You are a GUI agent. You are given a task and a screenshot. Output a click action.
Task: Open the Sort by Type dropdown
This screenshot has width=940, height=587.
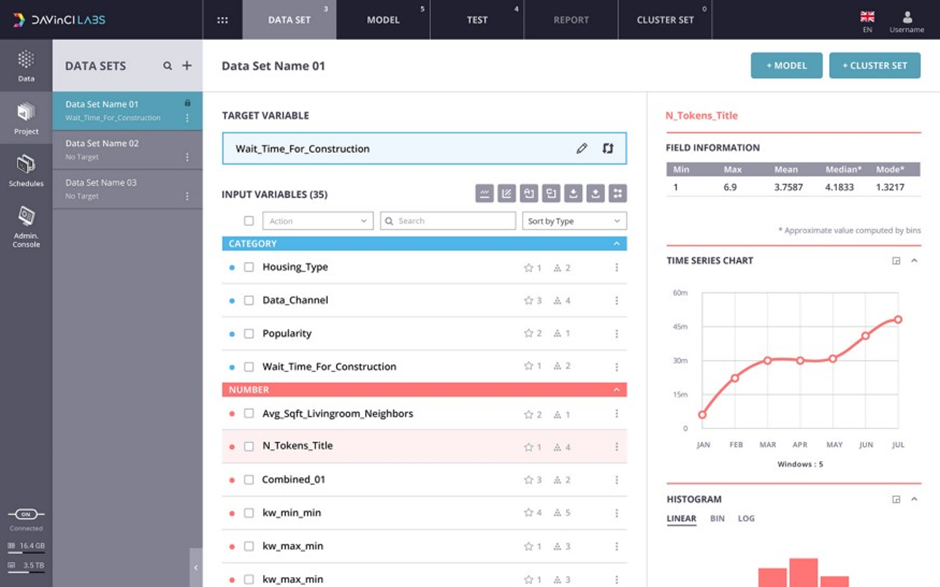coord(574,221)
